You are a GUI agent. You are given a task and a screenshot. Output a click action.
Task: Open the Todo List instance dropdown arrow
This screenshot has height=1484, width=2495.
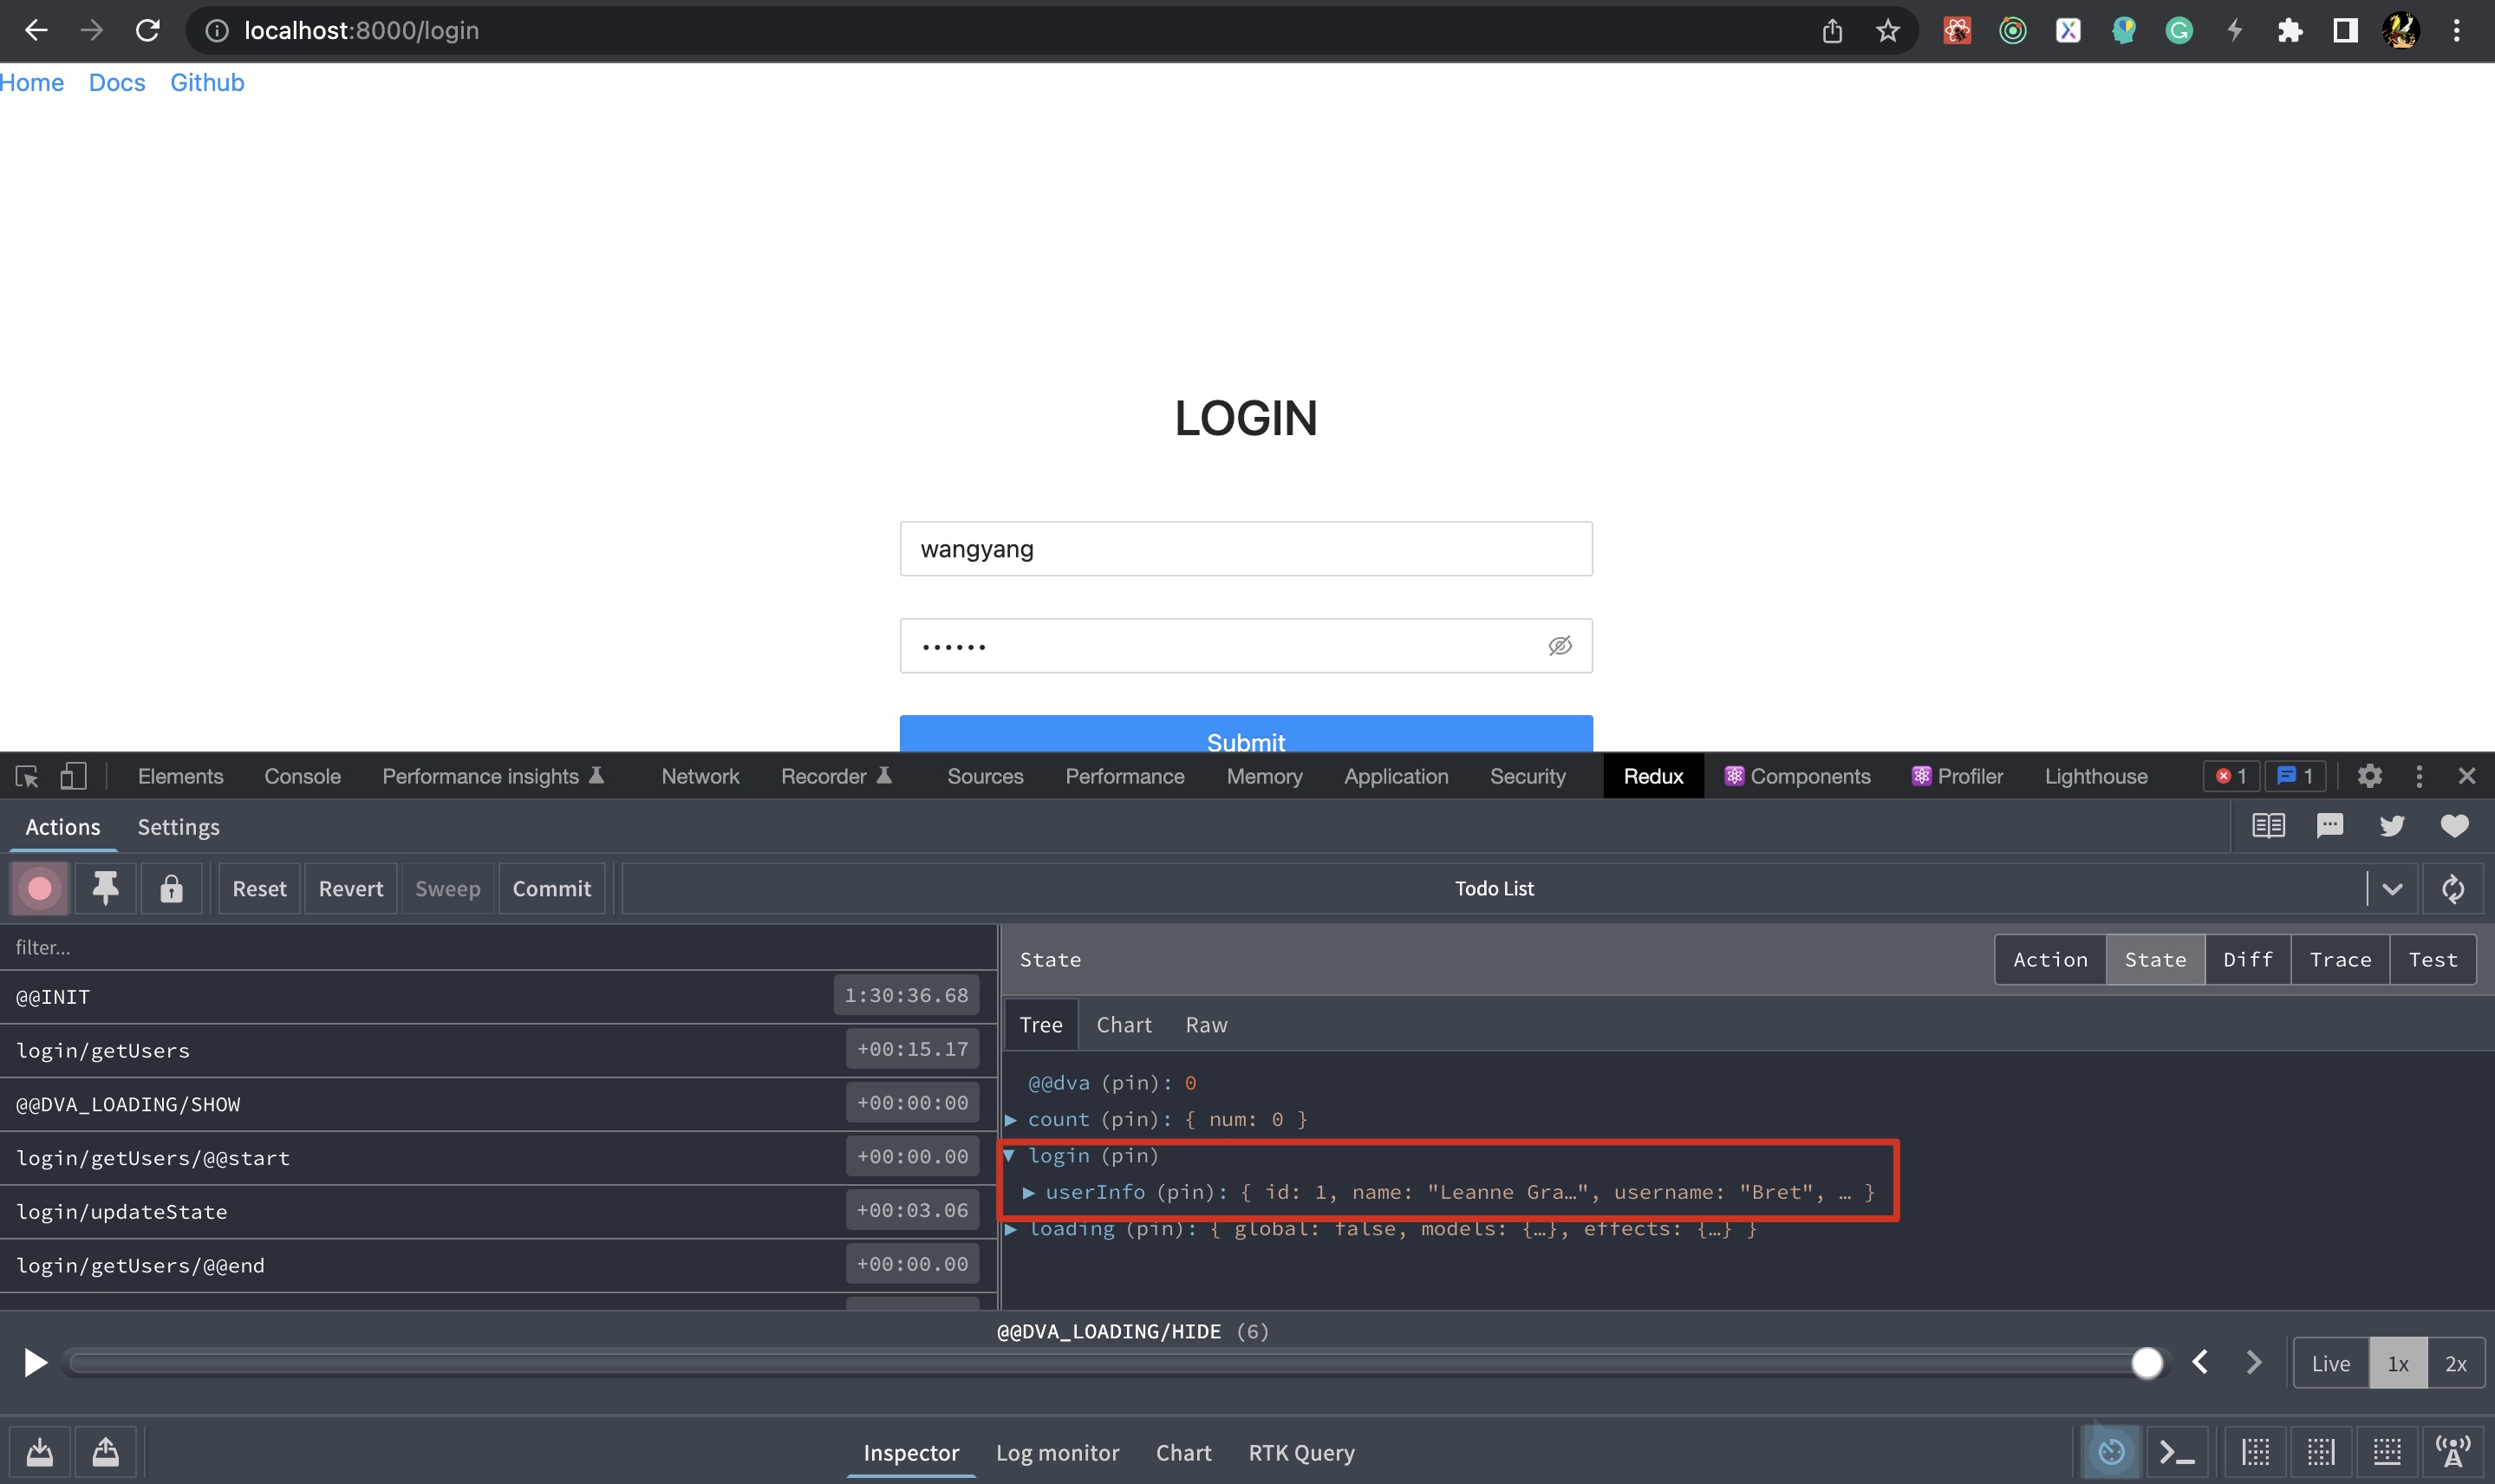pos(2392,888)
